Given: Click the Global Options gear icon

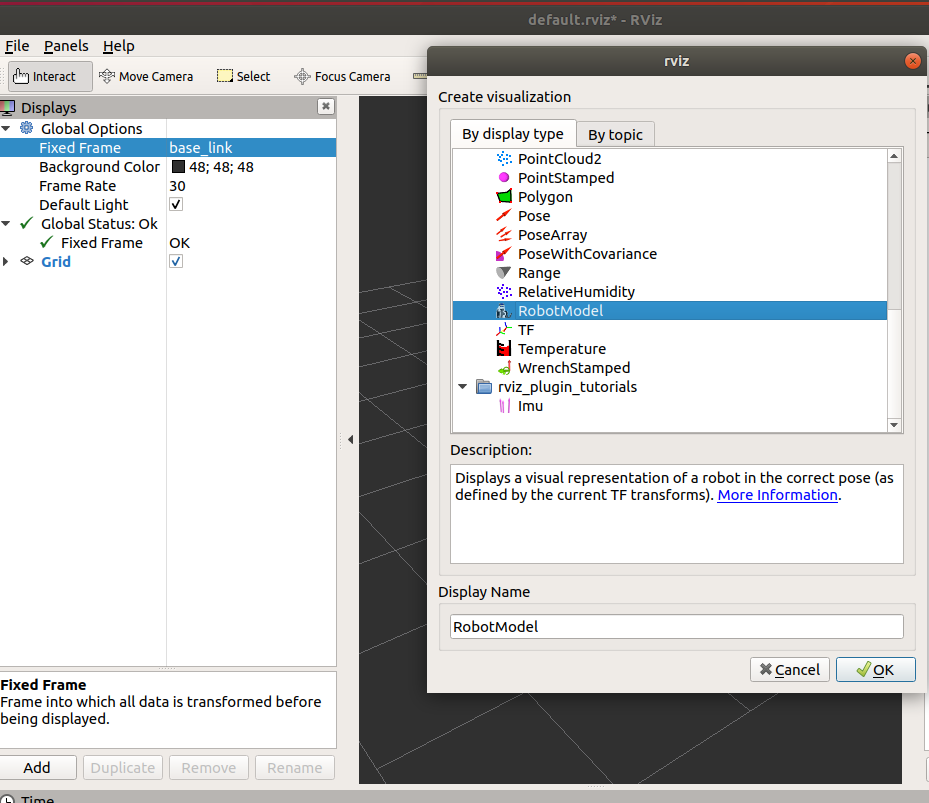Looking at the screenshot, I should pos(27,127).
